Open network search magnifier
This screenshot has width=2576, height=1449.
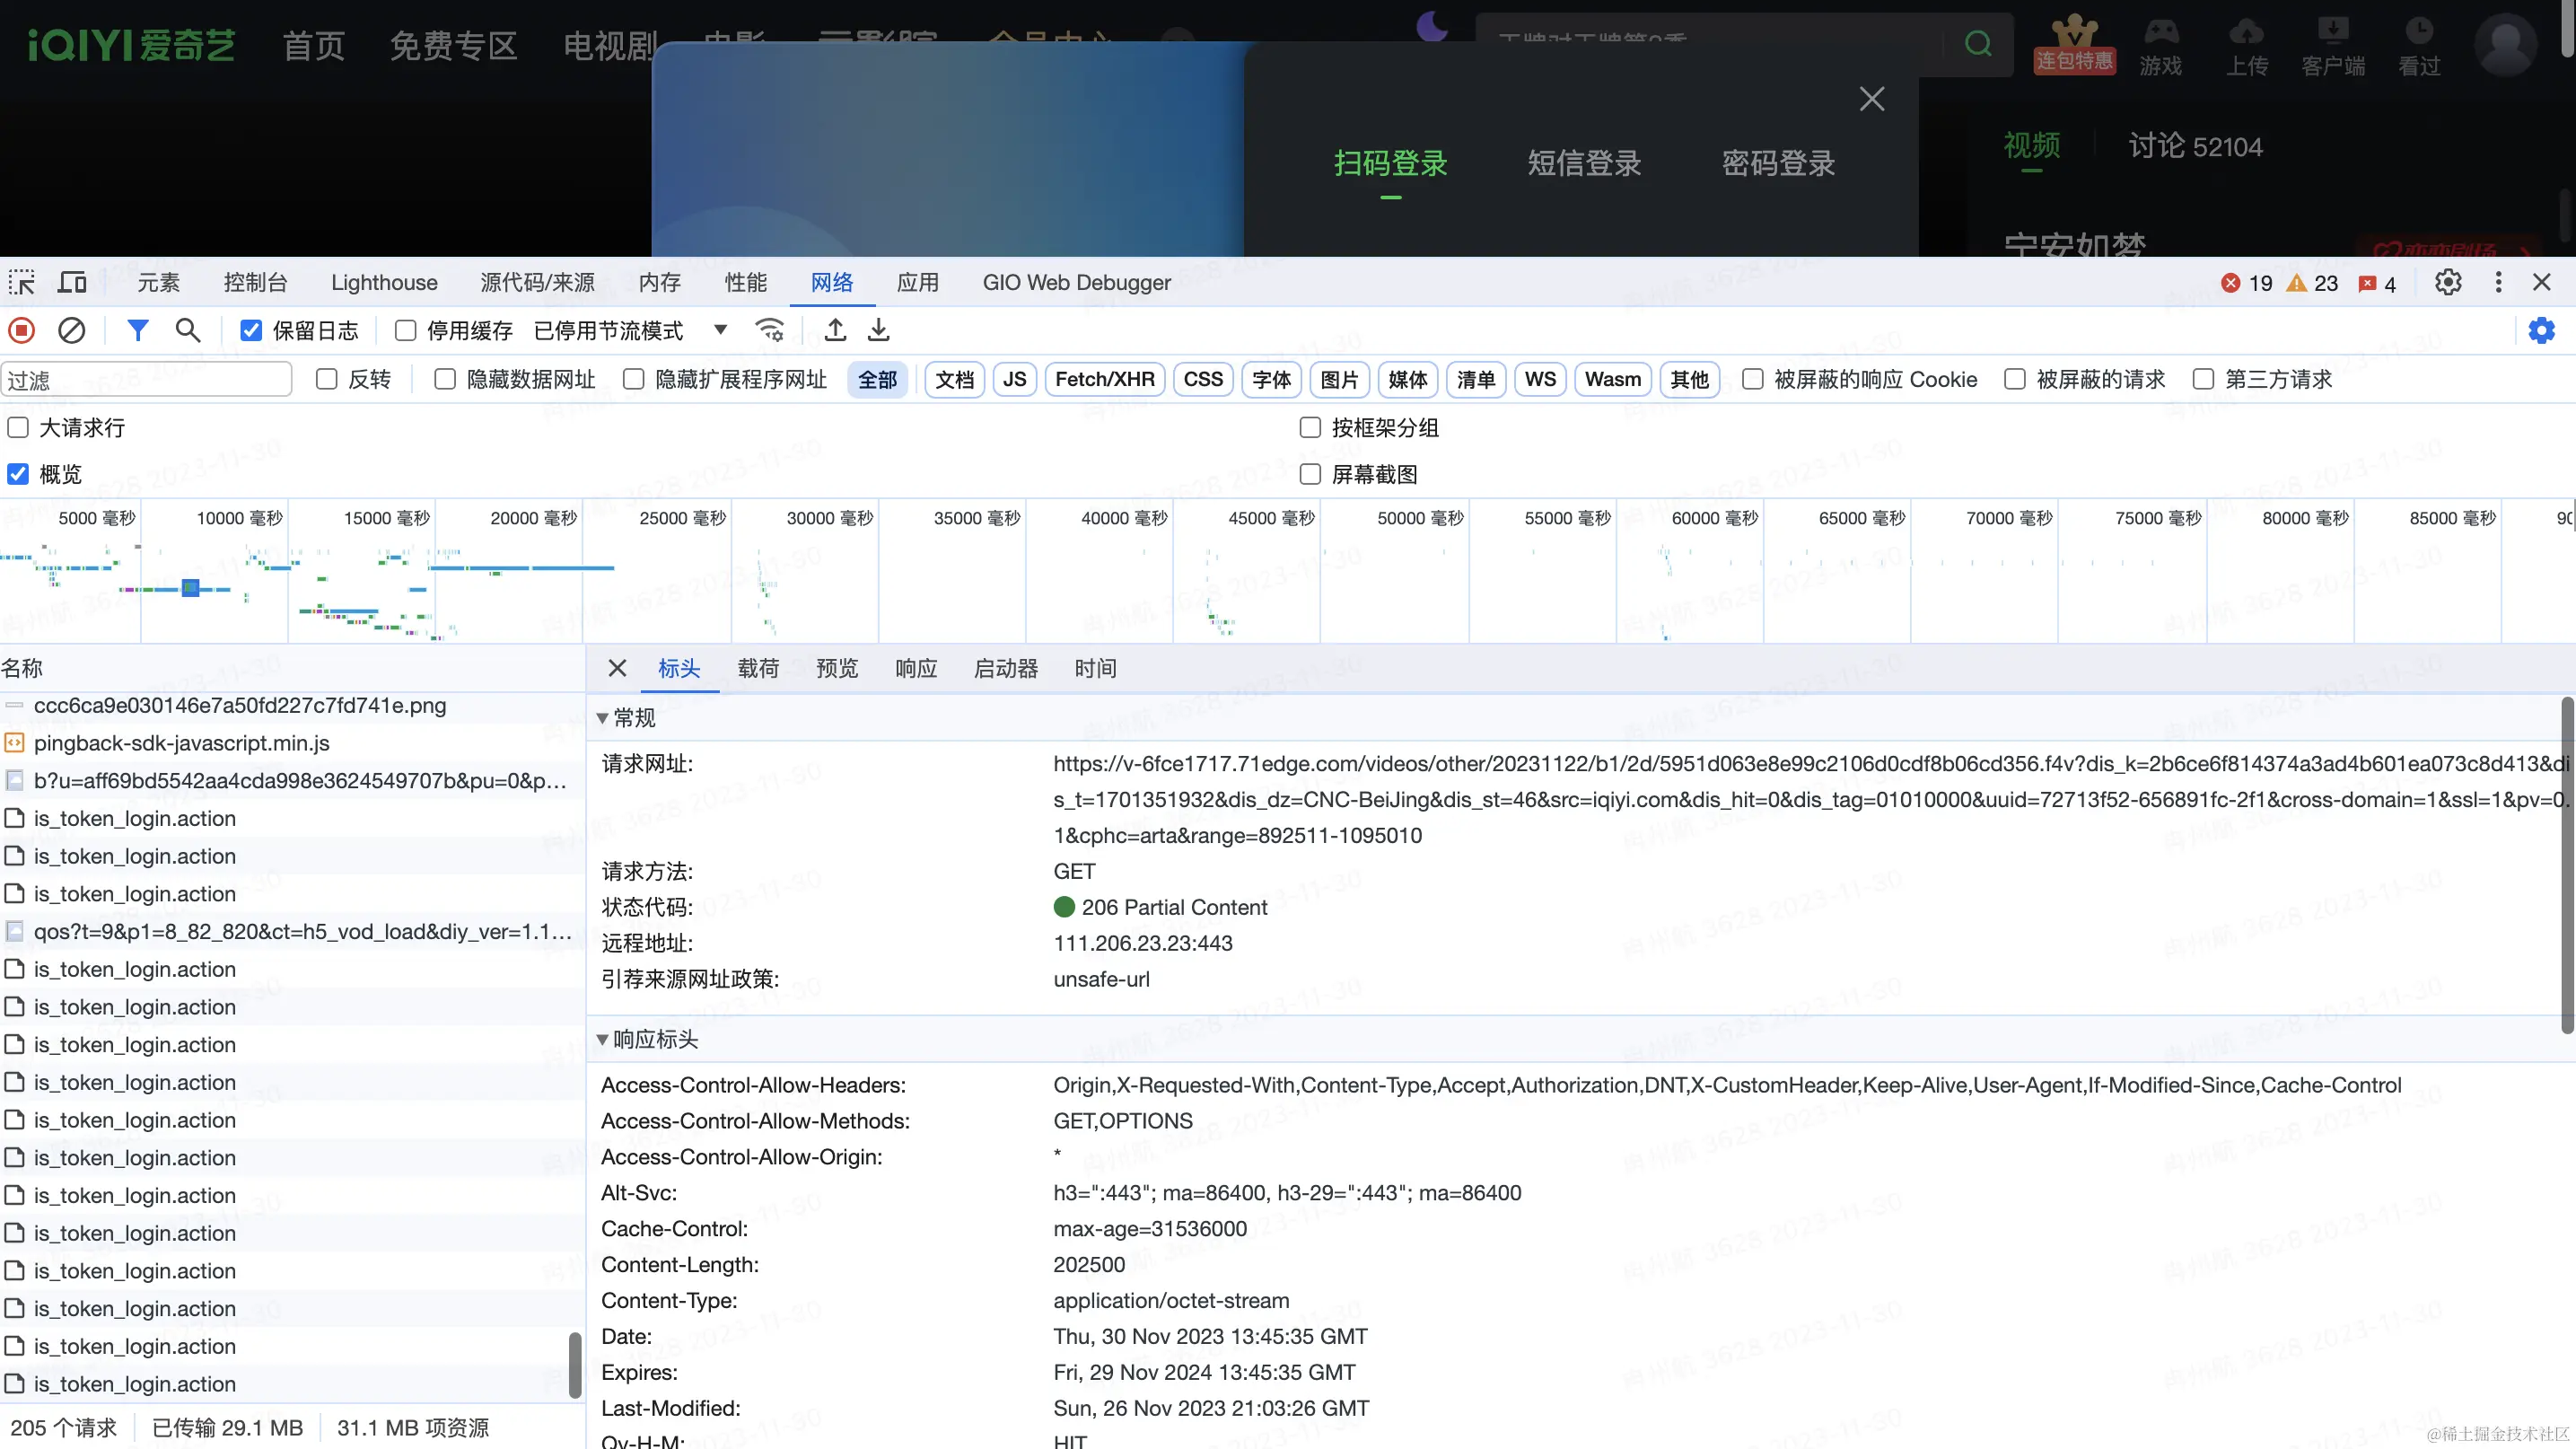coord(188,330)
